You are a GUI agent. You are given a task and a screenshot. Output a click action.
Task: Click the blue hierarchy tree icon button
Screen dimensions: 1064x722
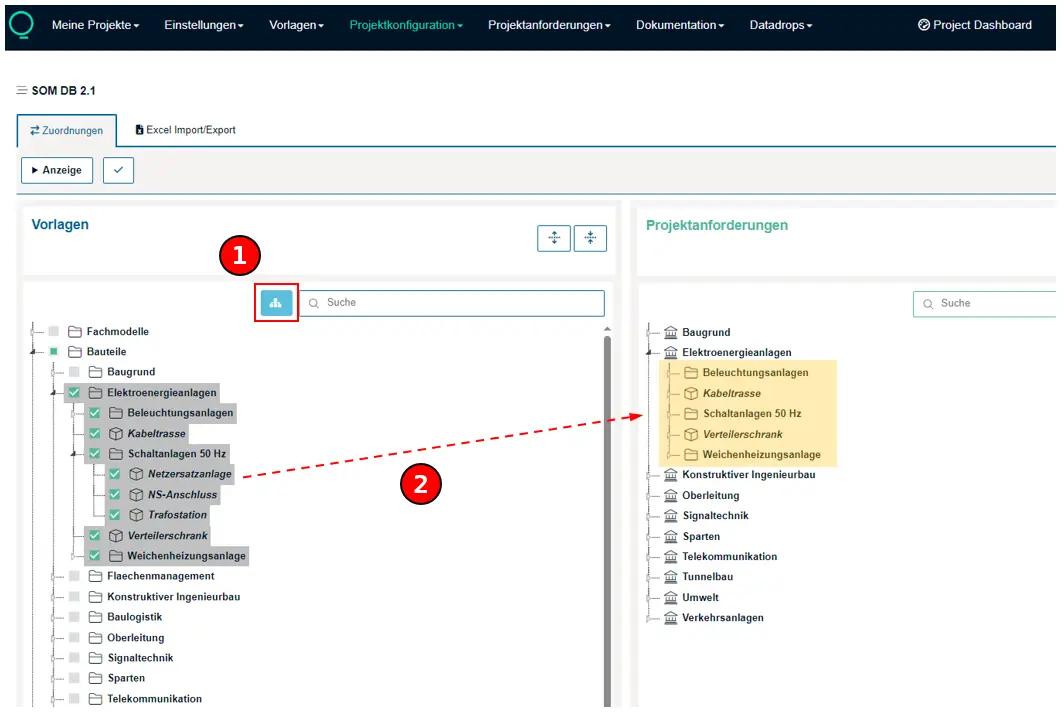(x=276, y=303)
